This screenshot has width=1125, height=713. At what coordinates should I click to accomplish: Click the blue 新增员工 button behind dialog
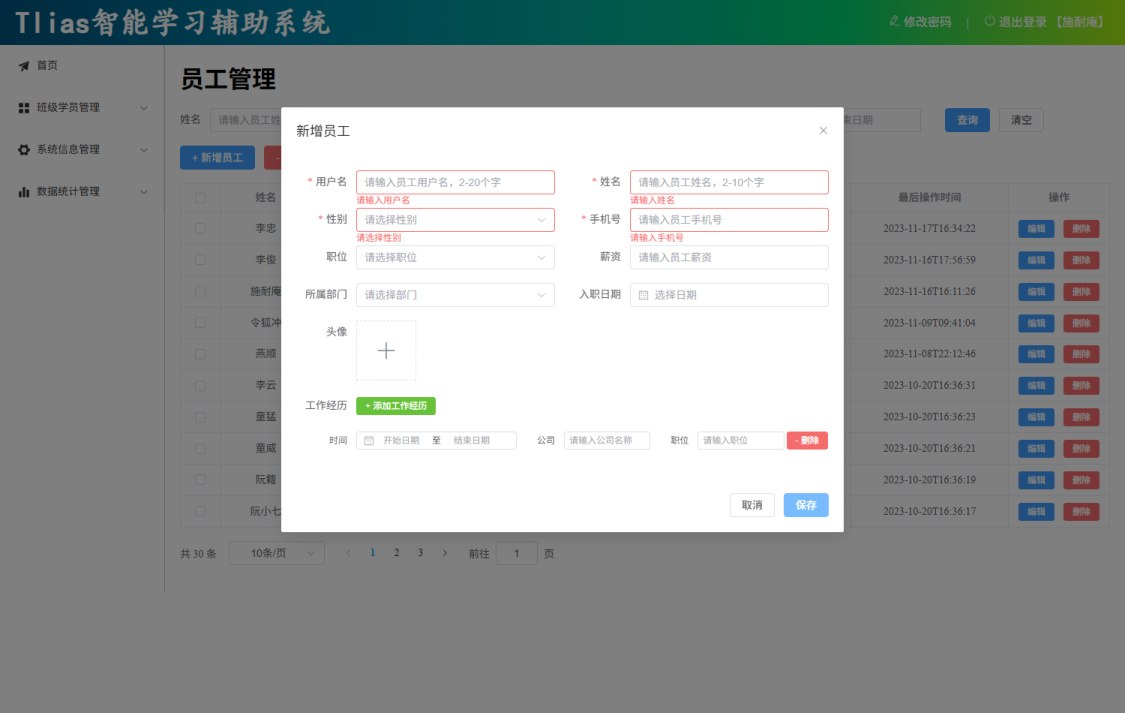pyautogui.click(x=217, y=158)
